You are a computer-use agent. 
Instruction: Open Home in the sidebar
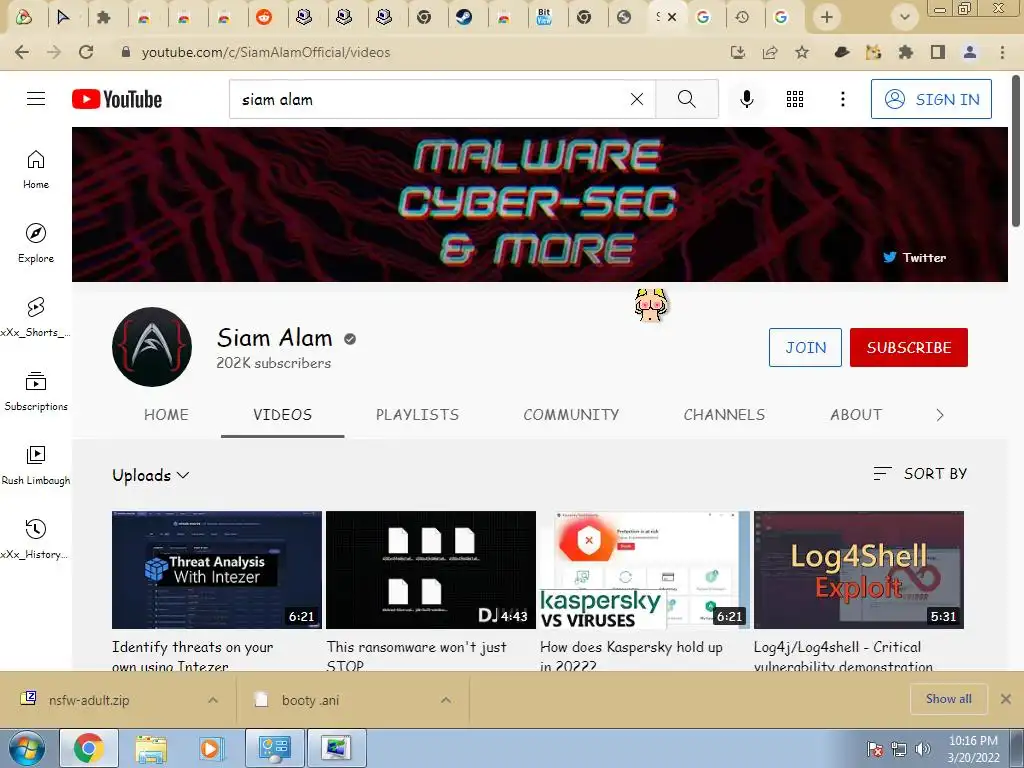tap(36, 170)
